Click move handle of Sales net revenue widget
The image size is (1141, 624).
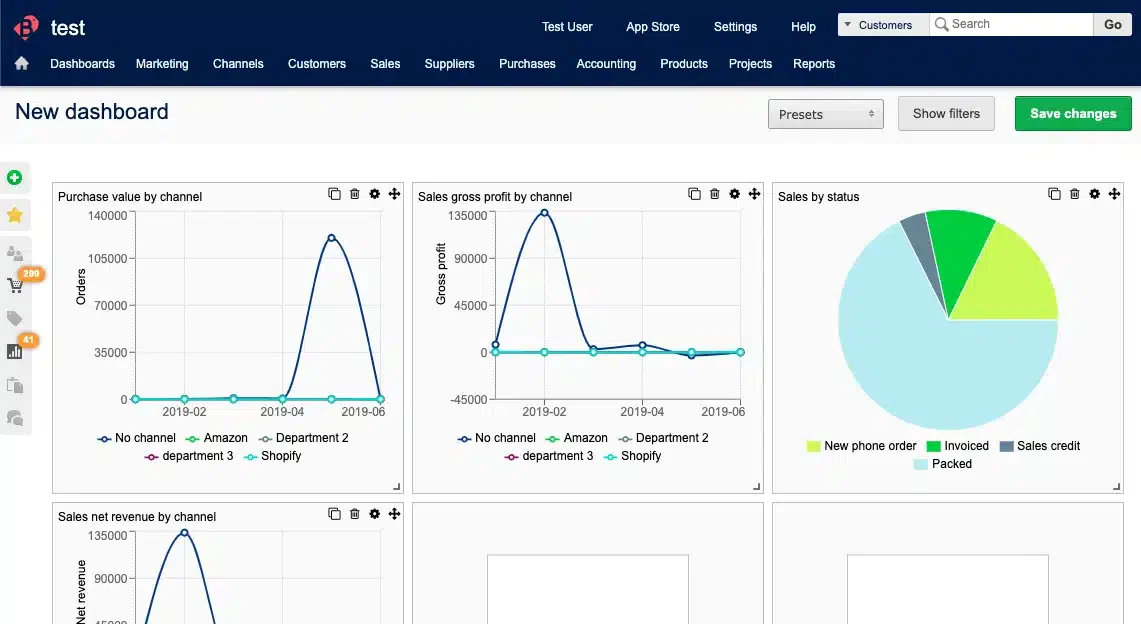tap(394, 514)
